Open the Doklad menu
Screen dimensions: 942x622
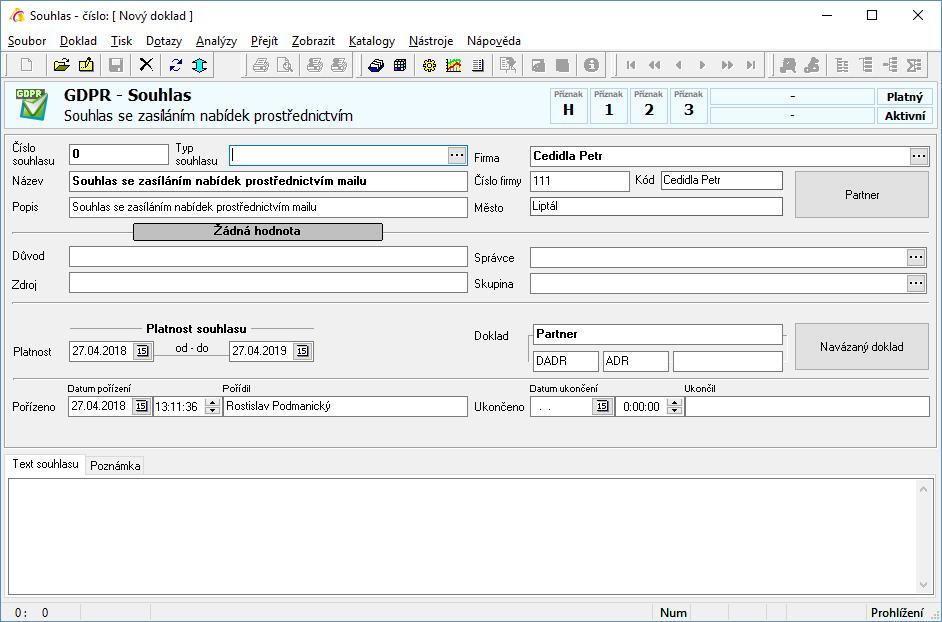click(78, 41)
